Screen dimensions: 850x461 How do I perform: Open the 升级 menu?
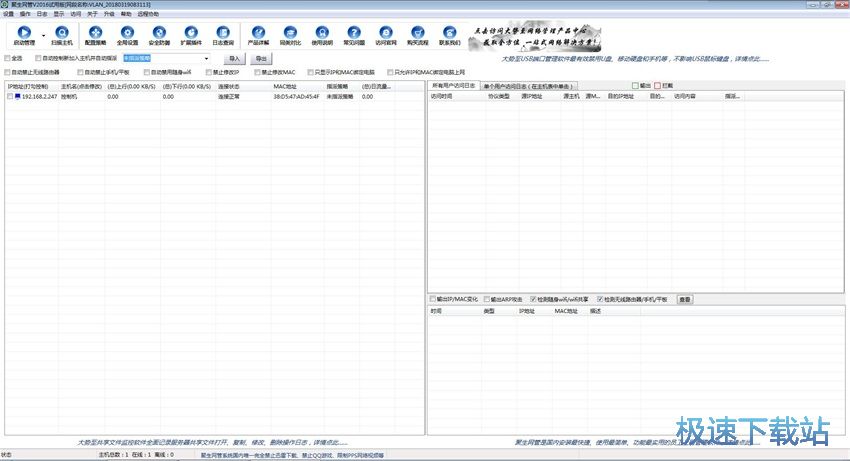click(x=109, y=14)
